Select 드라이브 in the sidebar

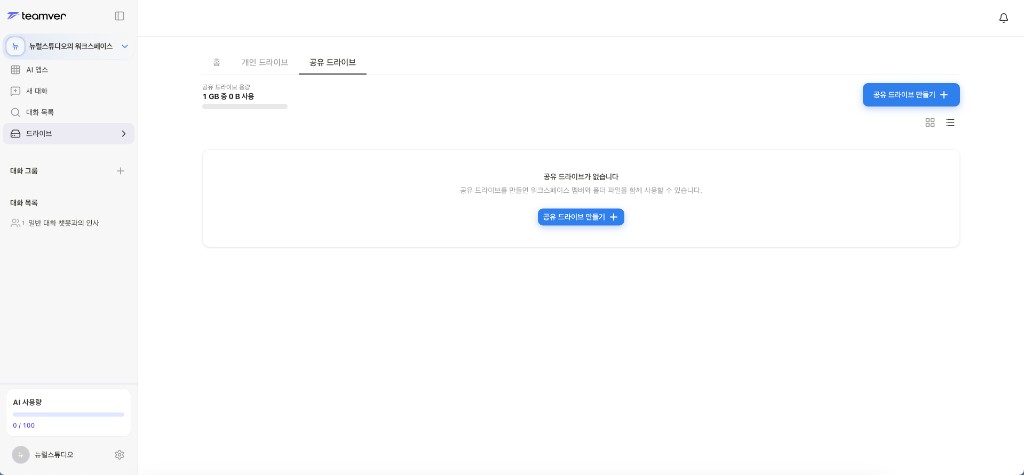coord(69,133)
